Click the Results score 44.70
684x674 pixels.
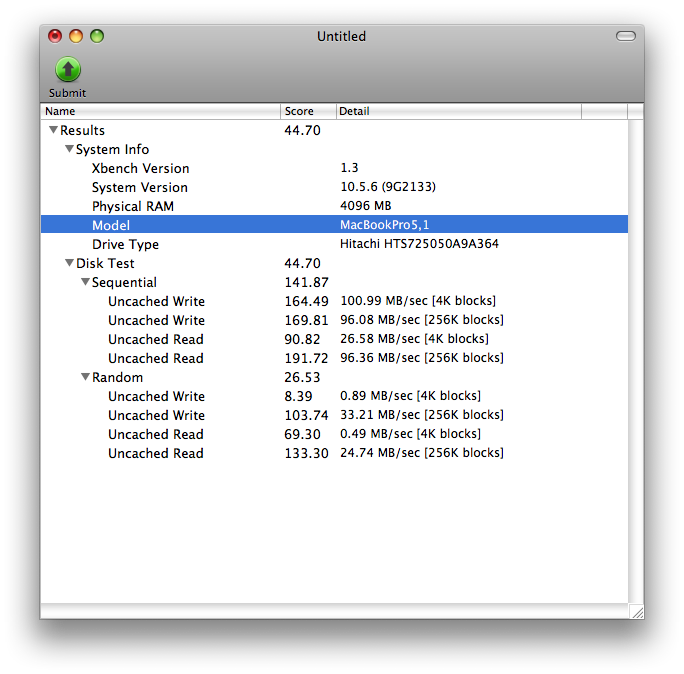click(x=302, y=130)
